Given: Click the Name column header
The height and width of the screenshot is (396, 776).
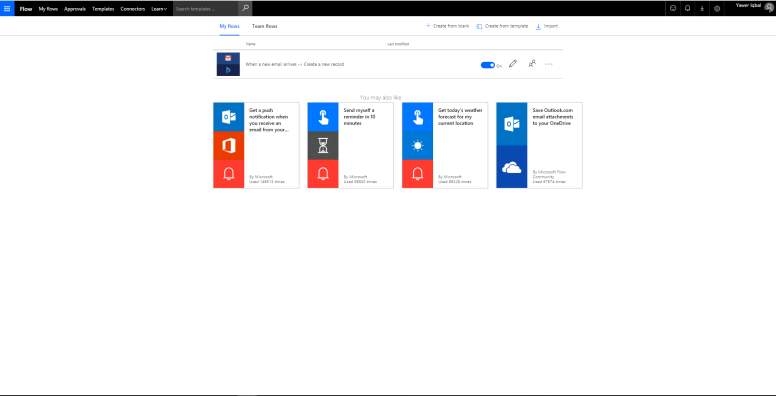Looking at the screenshot, I should coord(250,44).
